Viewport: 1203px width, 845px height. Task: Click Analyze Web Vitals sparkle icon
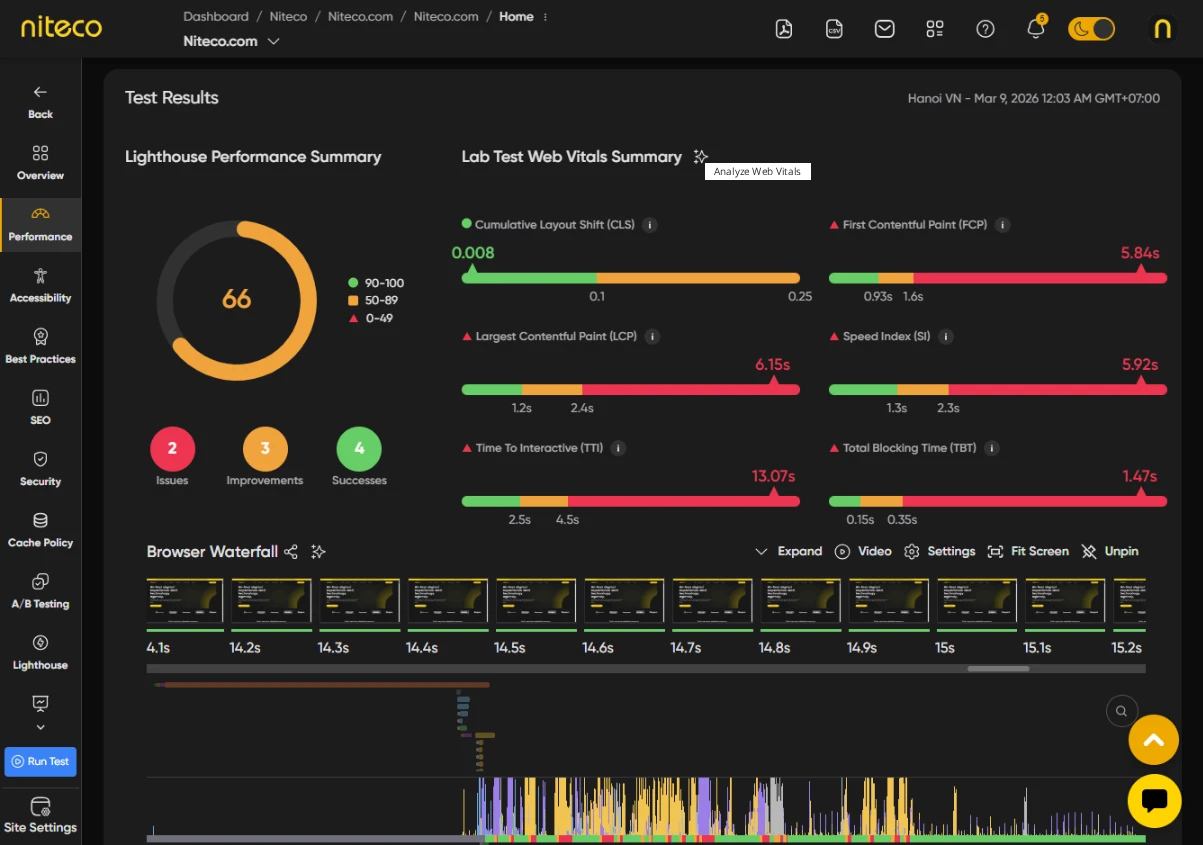click(x=701, y=157)
